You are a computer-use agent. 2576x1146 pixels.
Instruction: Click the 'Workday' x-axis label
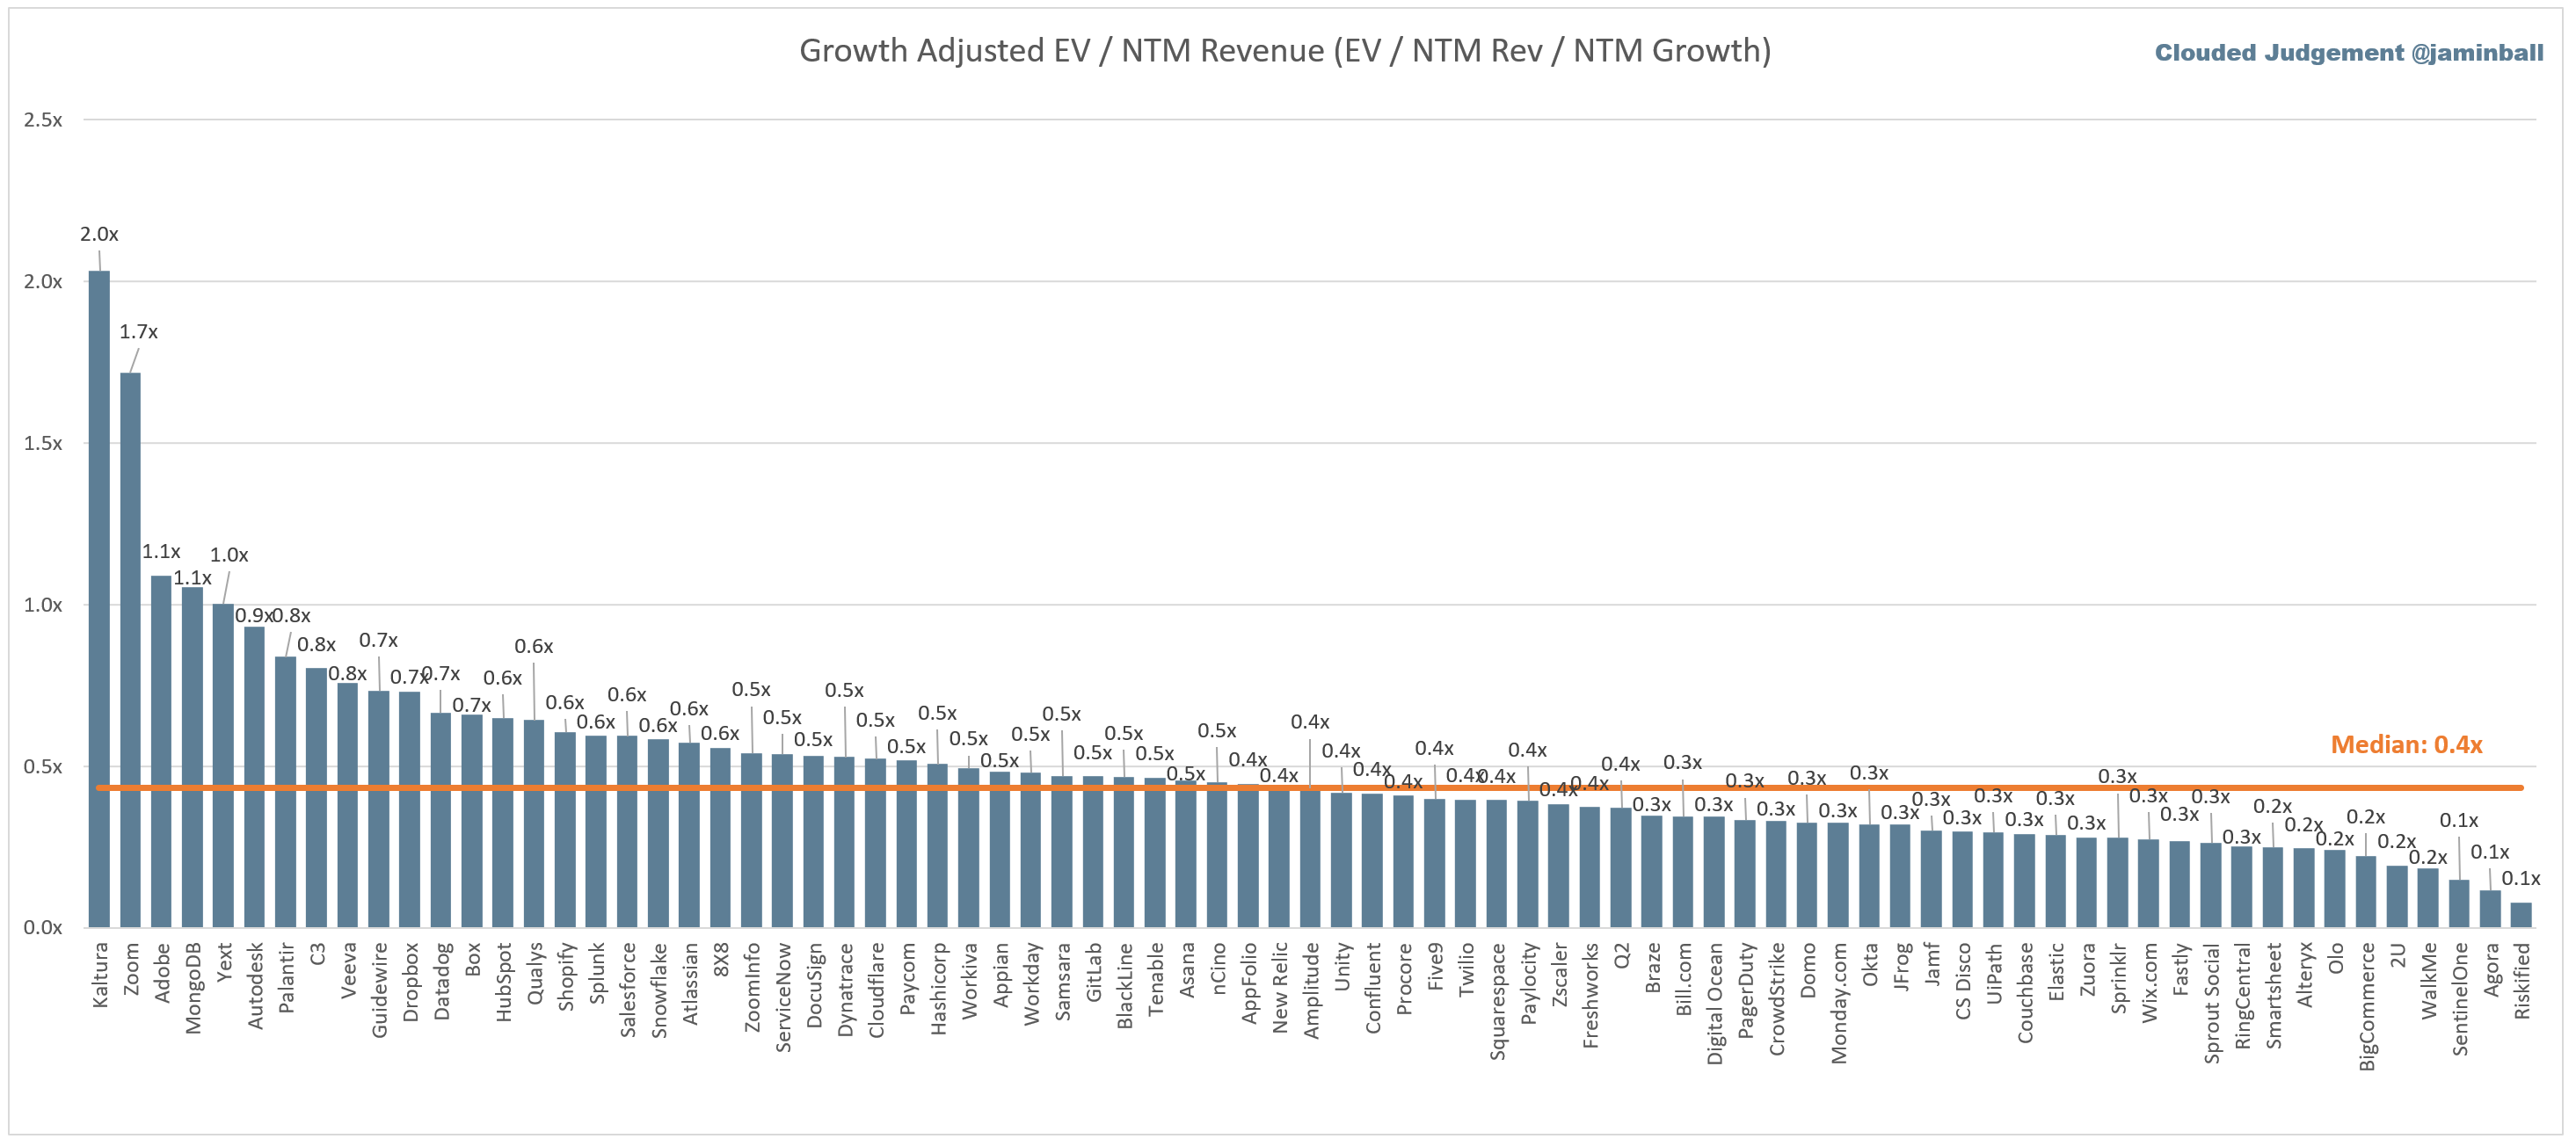pyautogui.click(x=1030, y=984)
